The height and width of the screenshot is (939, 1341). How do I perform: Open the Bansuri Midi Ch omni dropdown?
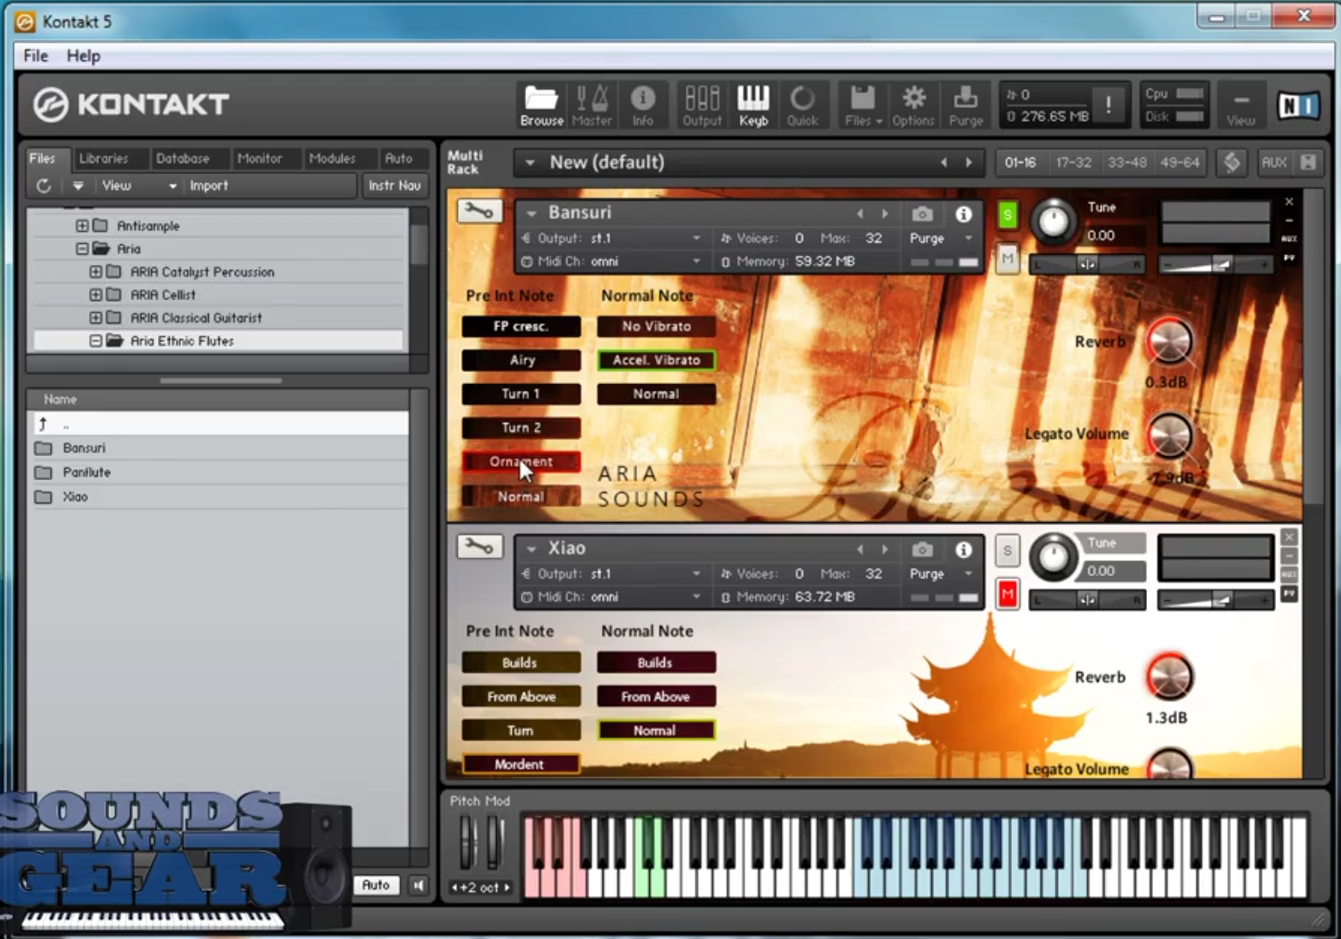612,261
